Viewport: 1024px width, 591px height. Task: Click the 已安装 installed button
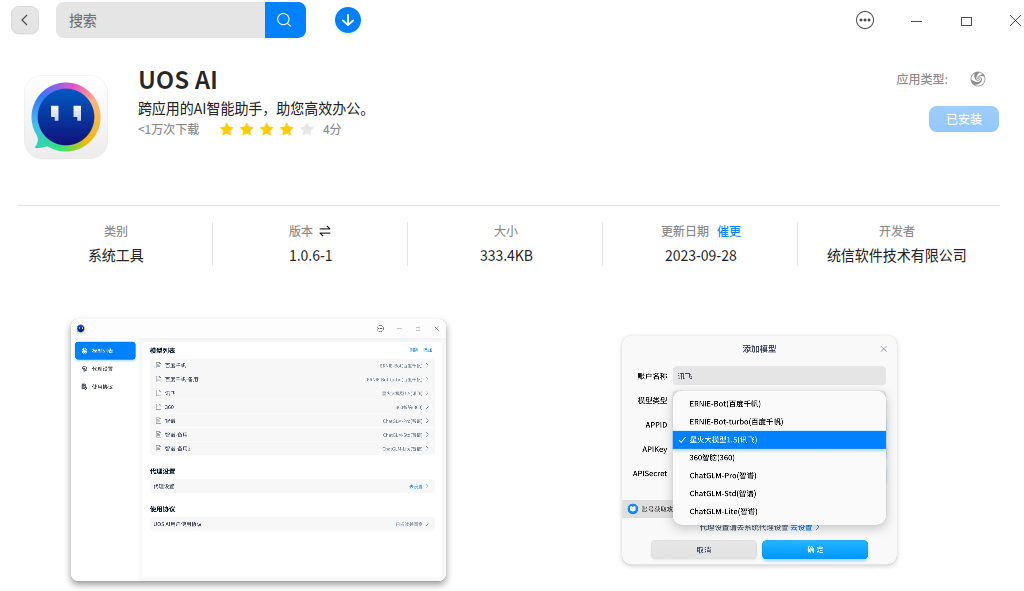963,120
